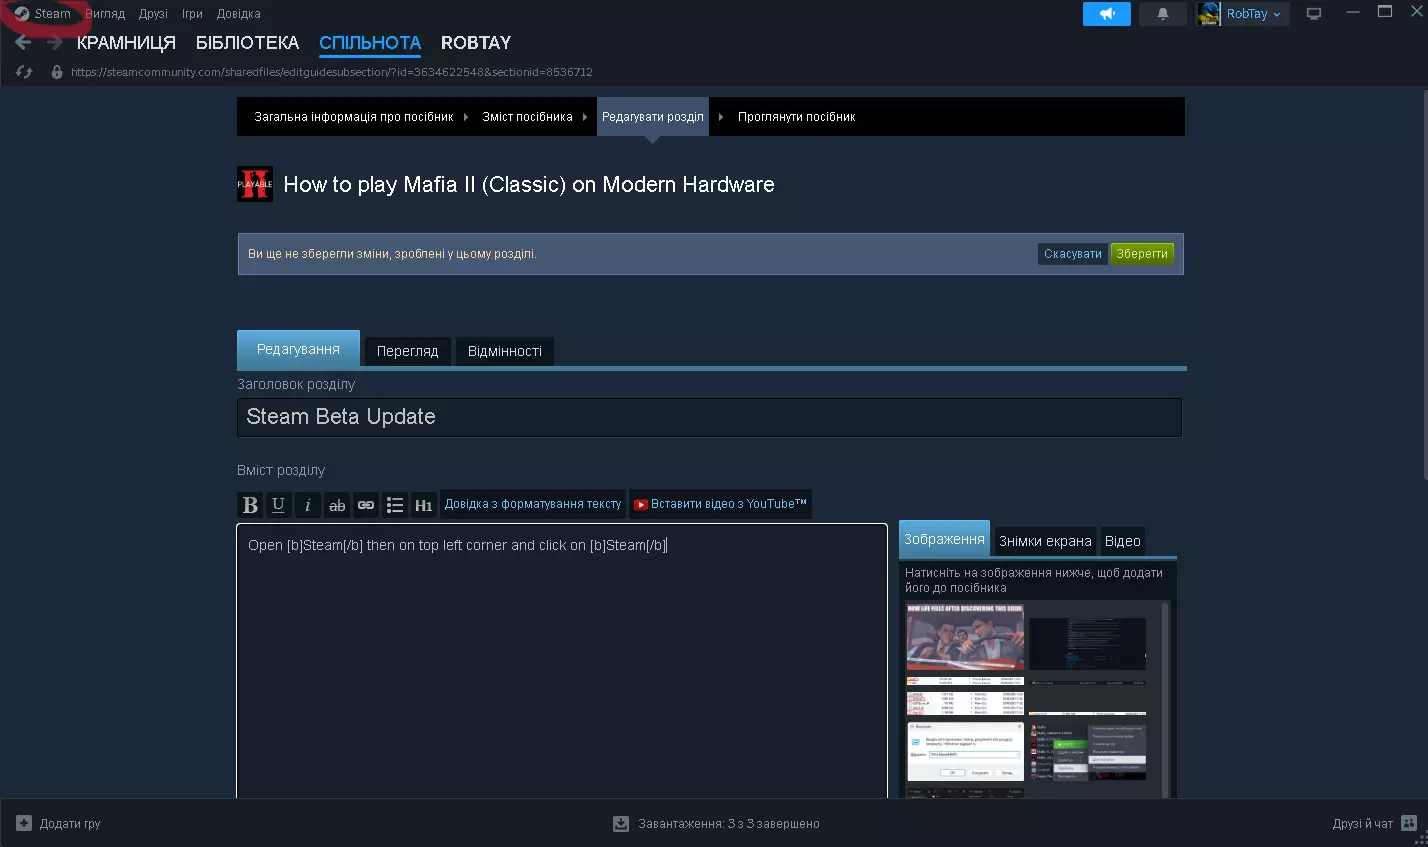Click the RobTay profile avatar
Screen dimensions: 1428x847
click(1209, 14)
